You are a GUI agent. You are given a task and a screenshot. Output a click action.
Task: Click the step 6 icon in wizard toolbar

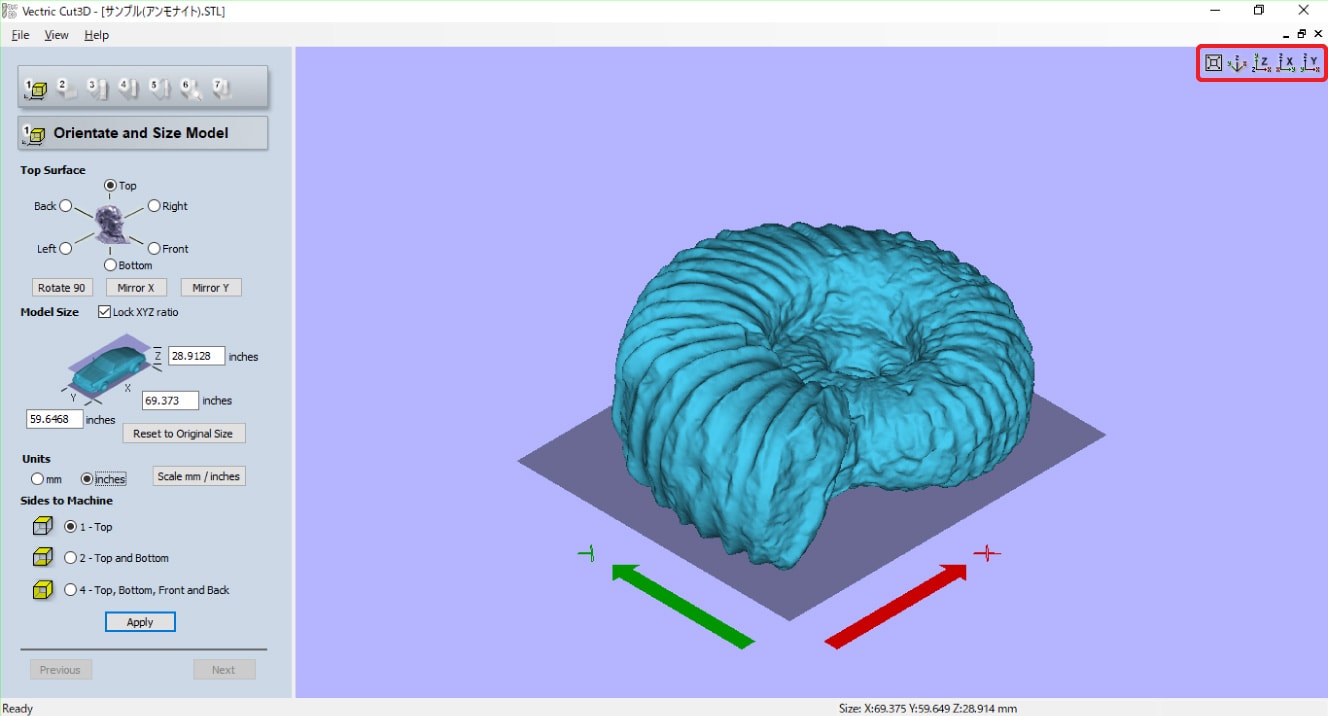[x=190, y=88]
